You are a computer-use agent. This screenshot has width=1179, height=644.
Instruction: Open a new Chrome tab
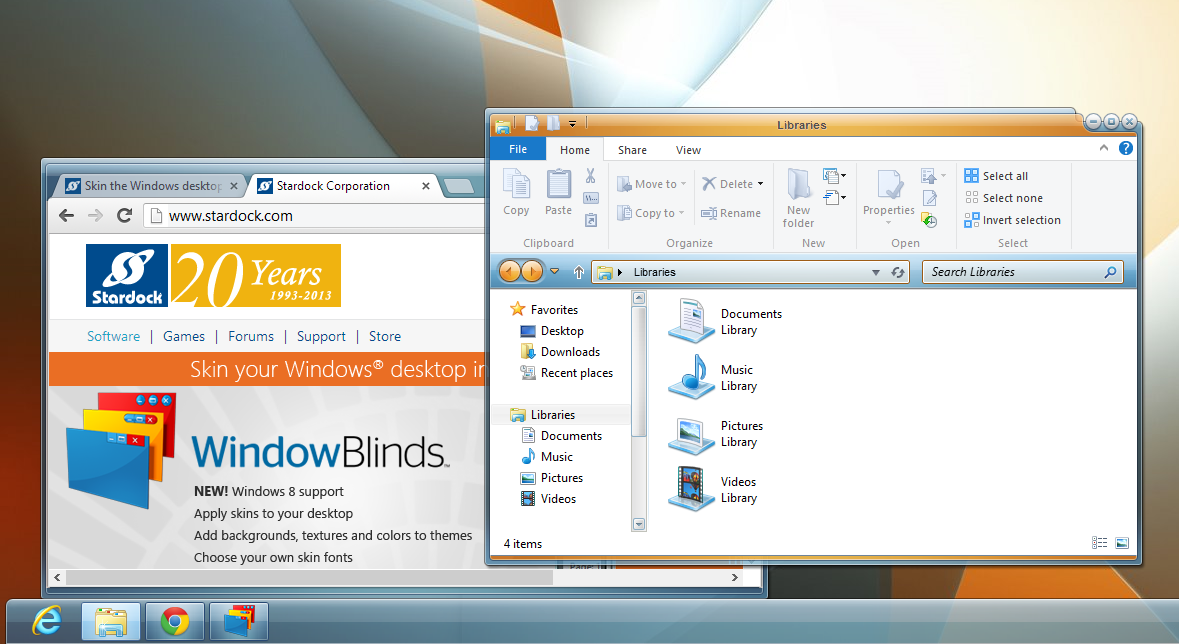(459, 187)
